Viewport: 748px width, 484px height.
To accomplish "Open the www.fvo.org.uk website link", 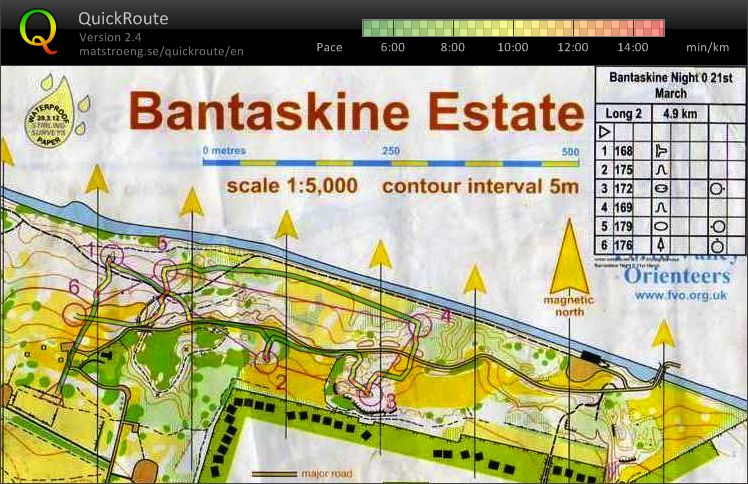I will pyautogui.click(x=681, y=295).
